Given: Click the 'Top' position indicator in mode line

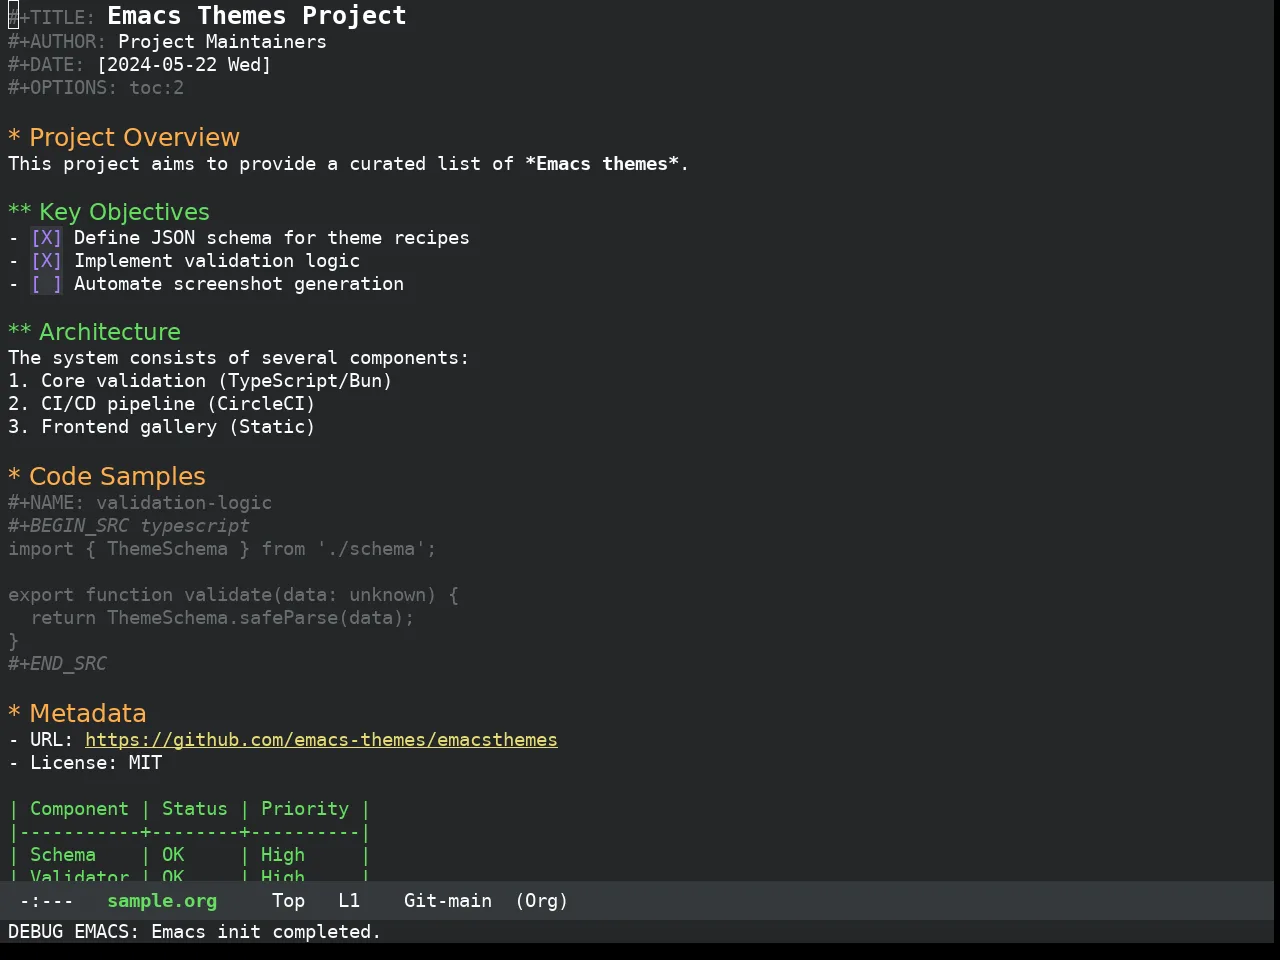Looking at the screenshot, I should tap(288, 901).
